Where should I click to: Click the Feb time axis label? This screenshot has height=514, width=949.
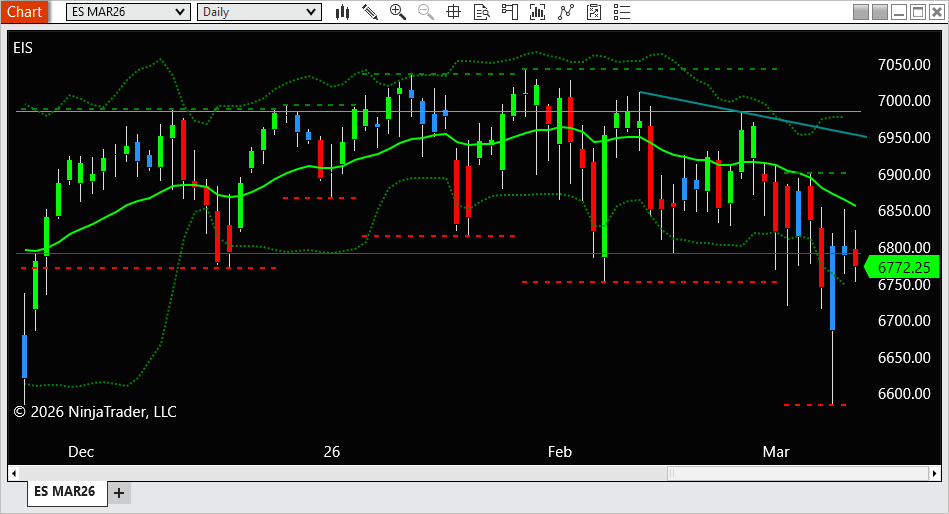click(x=560, y=452)
